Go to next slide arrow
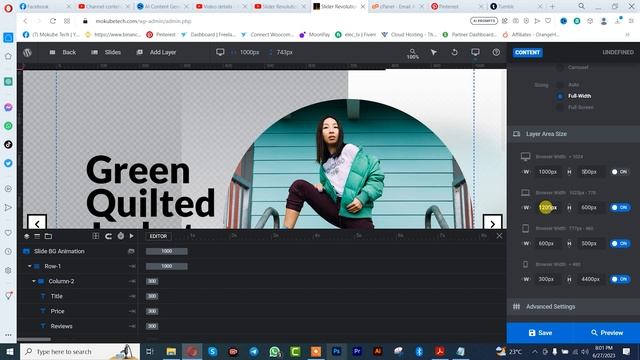The width and height of the screenshot is (640, 360). click(x=492, y=223)
